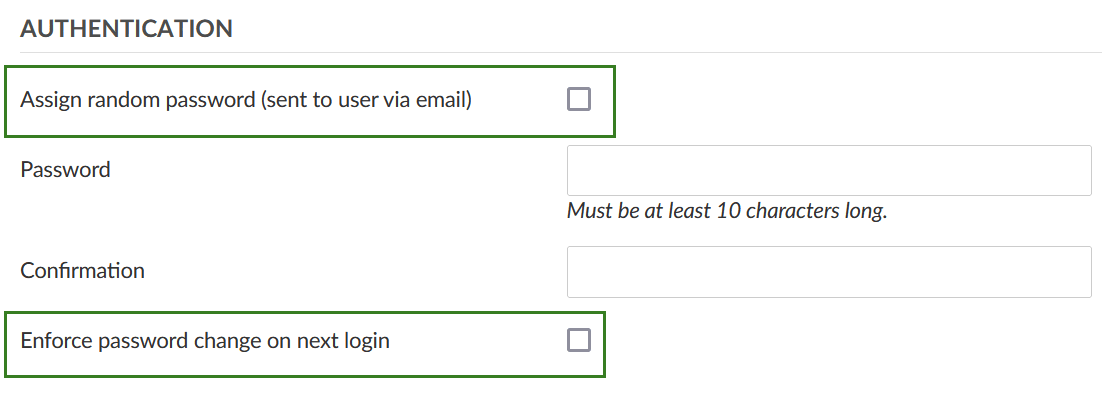Click the Assign random password label text
This screenshot has width=1103, height=409.
pyautogui.click(x=245, y=99)
